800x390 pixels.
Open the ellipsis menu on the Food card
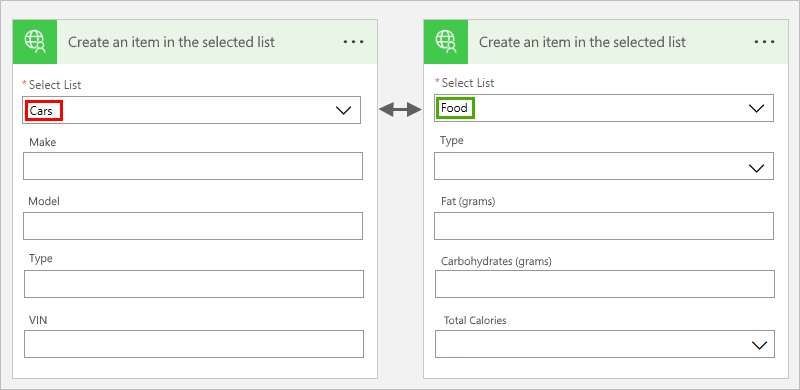coord(764,42)
